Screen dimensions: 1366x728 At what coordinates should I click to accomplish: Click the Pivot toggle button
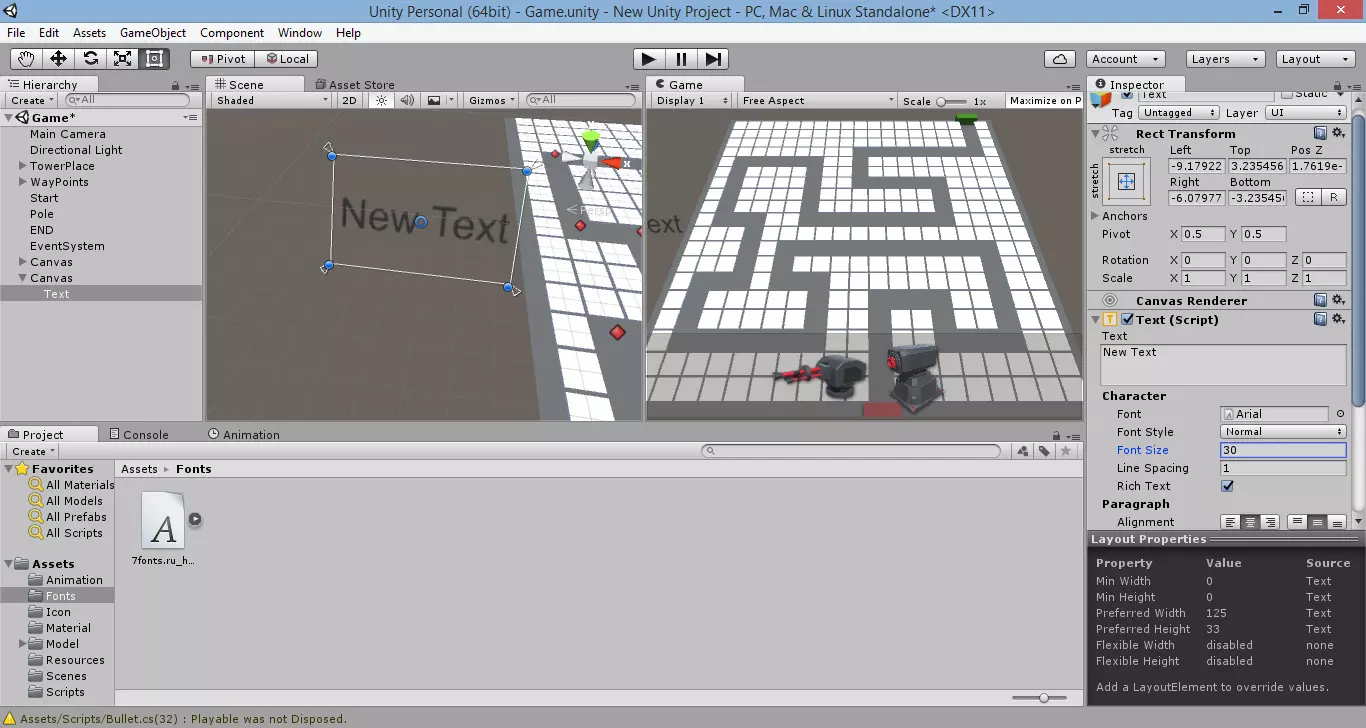[x=222, y=59]
